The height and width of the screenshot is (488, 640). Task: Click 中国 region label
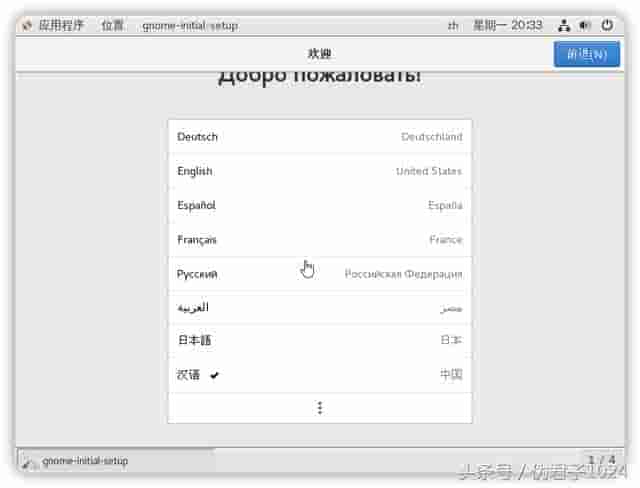(x=451, y=374)
